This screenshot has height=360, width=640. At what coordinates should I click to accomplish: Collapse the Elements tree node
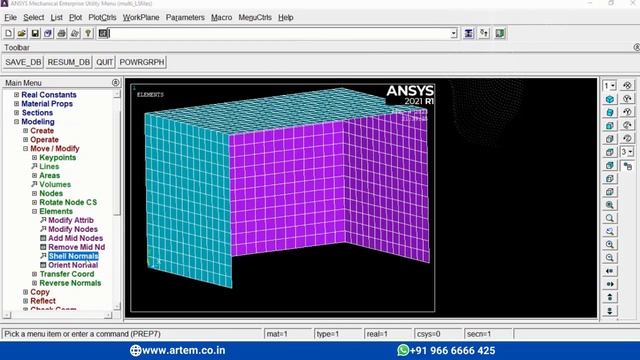pos(34,211)
